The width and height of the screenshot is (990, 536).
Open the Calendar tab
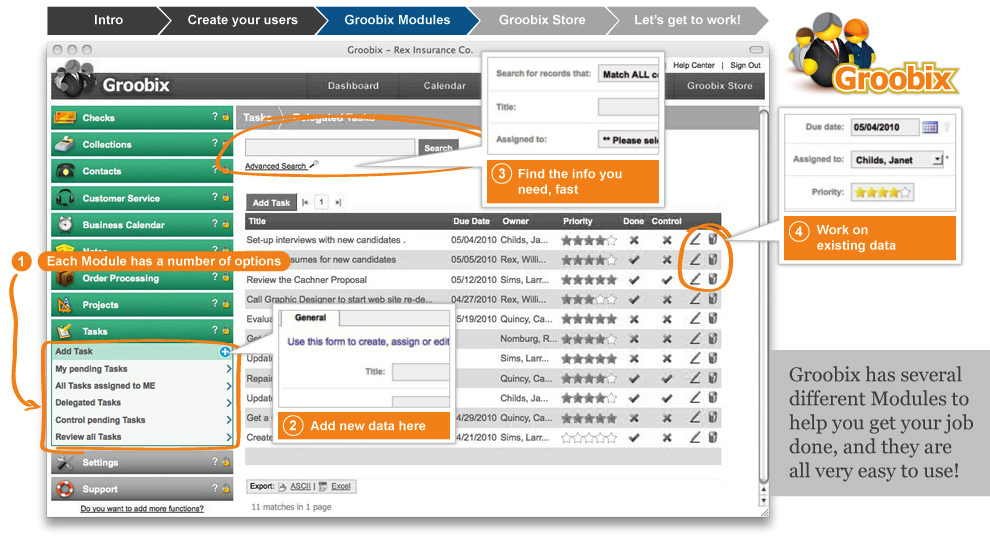444,86
